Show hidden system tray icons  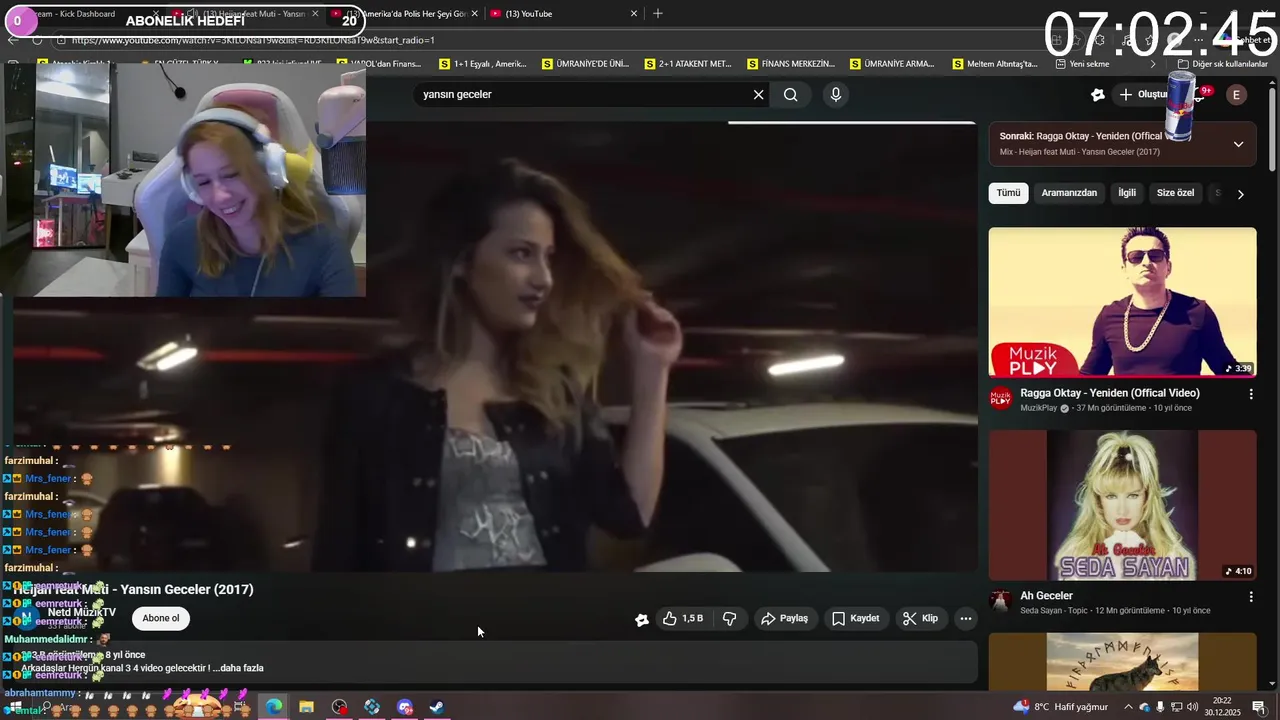point(1128,707)
